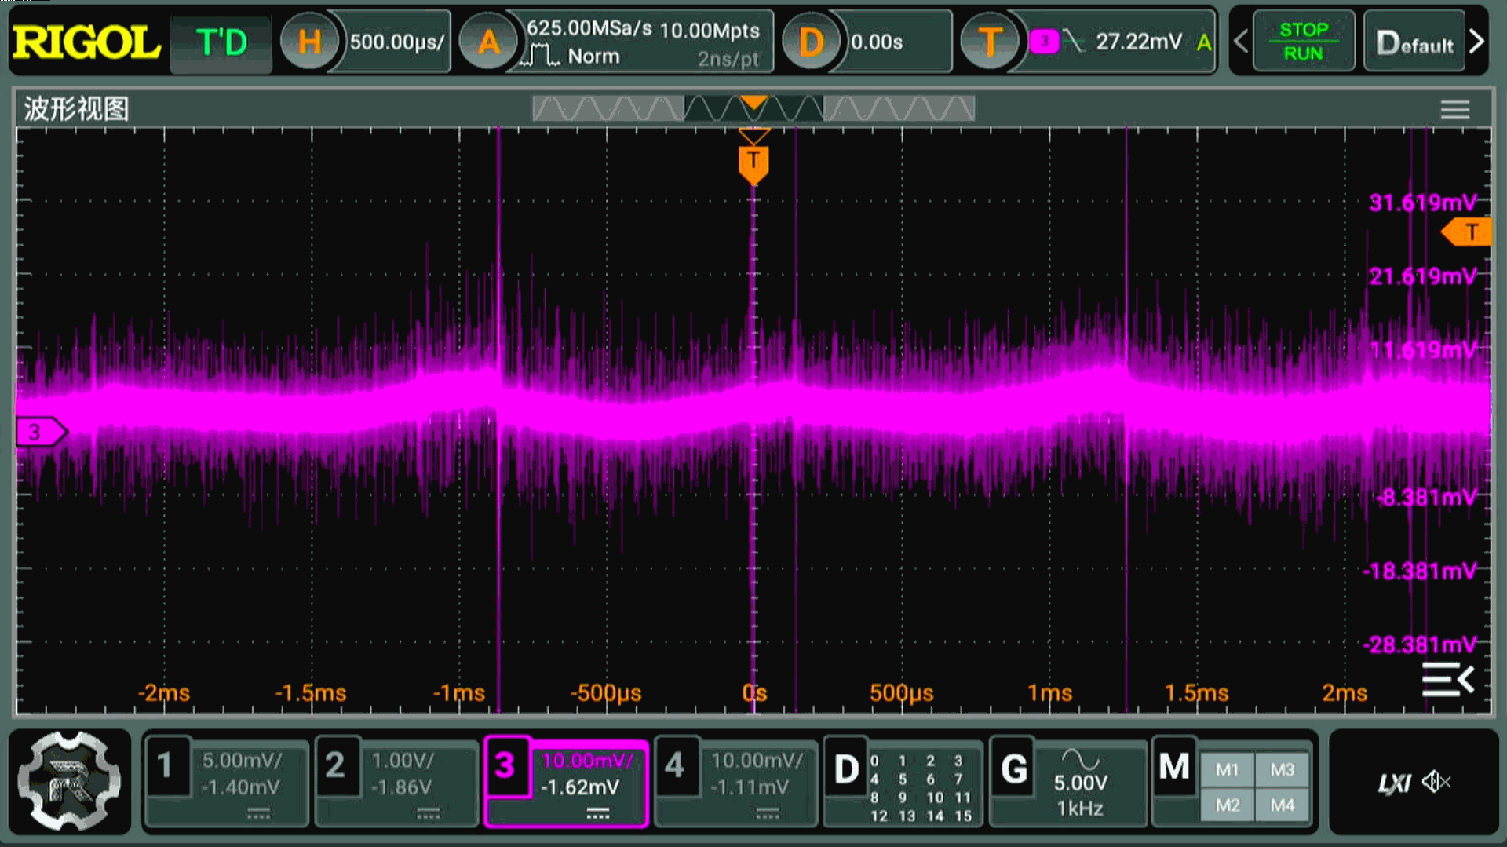
Task: Click the 2ns/pt resolution label
Action: point(728,59)
